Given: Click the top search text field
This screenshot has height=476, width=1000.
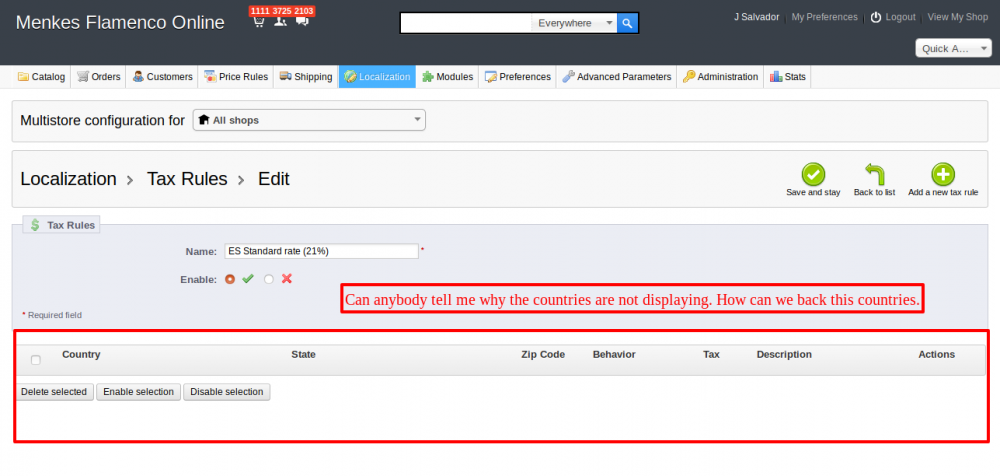Looking at the screenshot, I should tap(466, 23).
